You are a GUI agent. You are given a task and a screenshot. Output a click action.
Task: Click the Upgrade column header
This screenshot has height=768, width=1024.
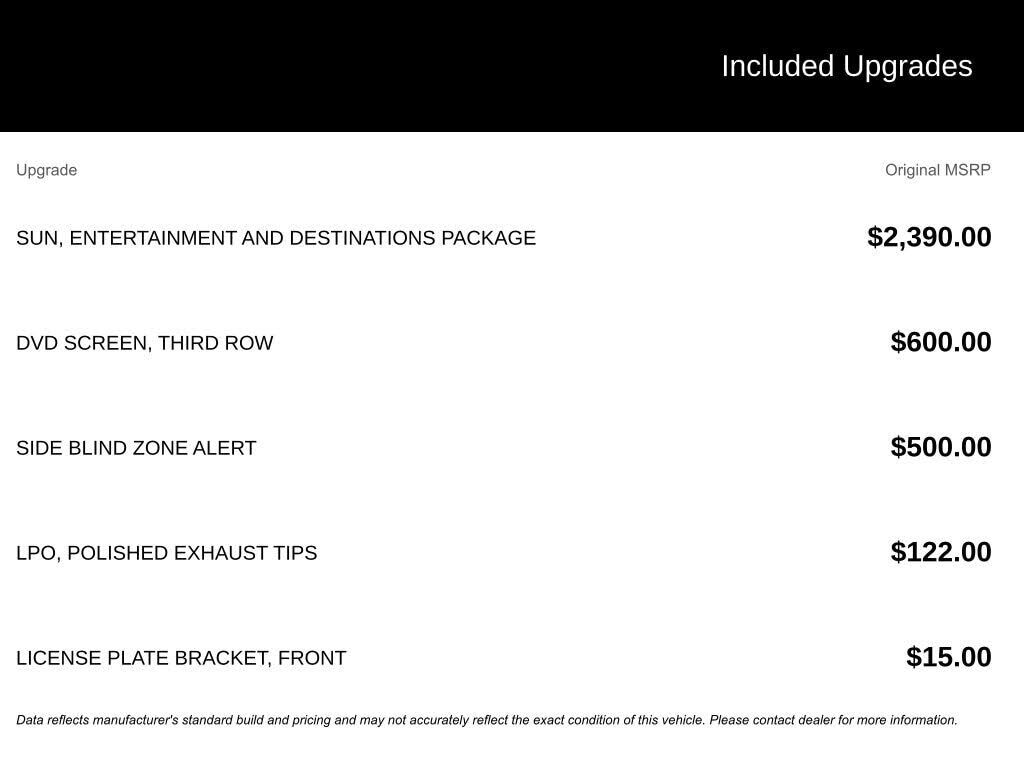[46, 170]
